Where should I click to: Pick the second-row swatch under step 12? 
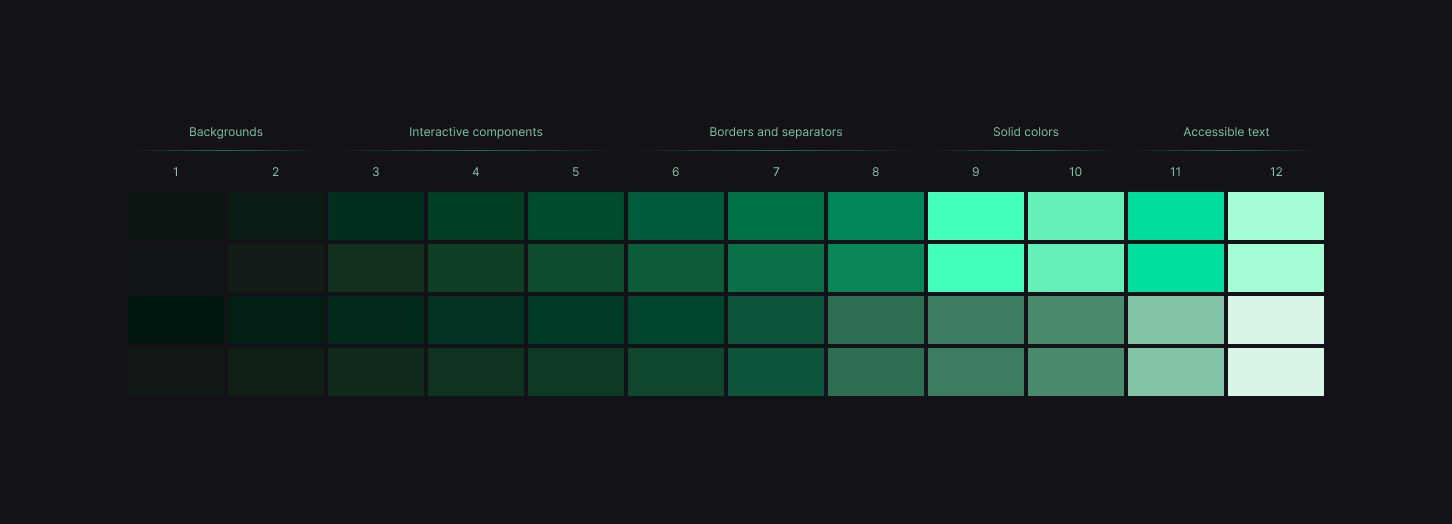[1276, 268]
